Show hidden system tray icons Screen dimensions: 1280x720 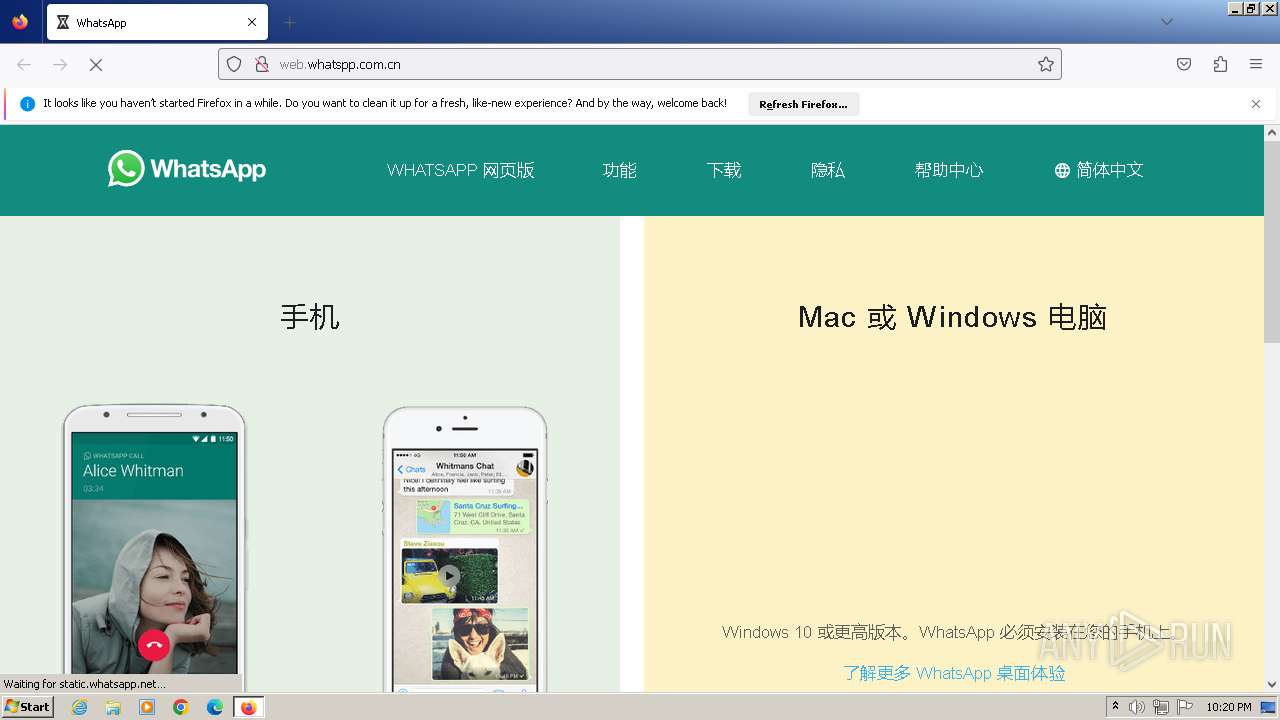(1115, 707)
